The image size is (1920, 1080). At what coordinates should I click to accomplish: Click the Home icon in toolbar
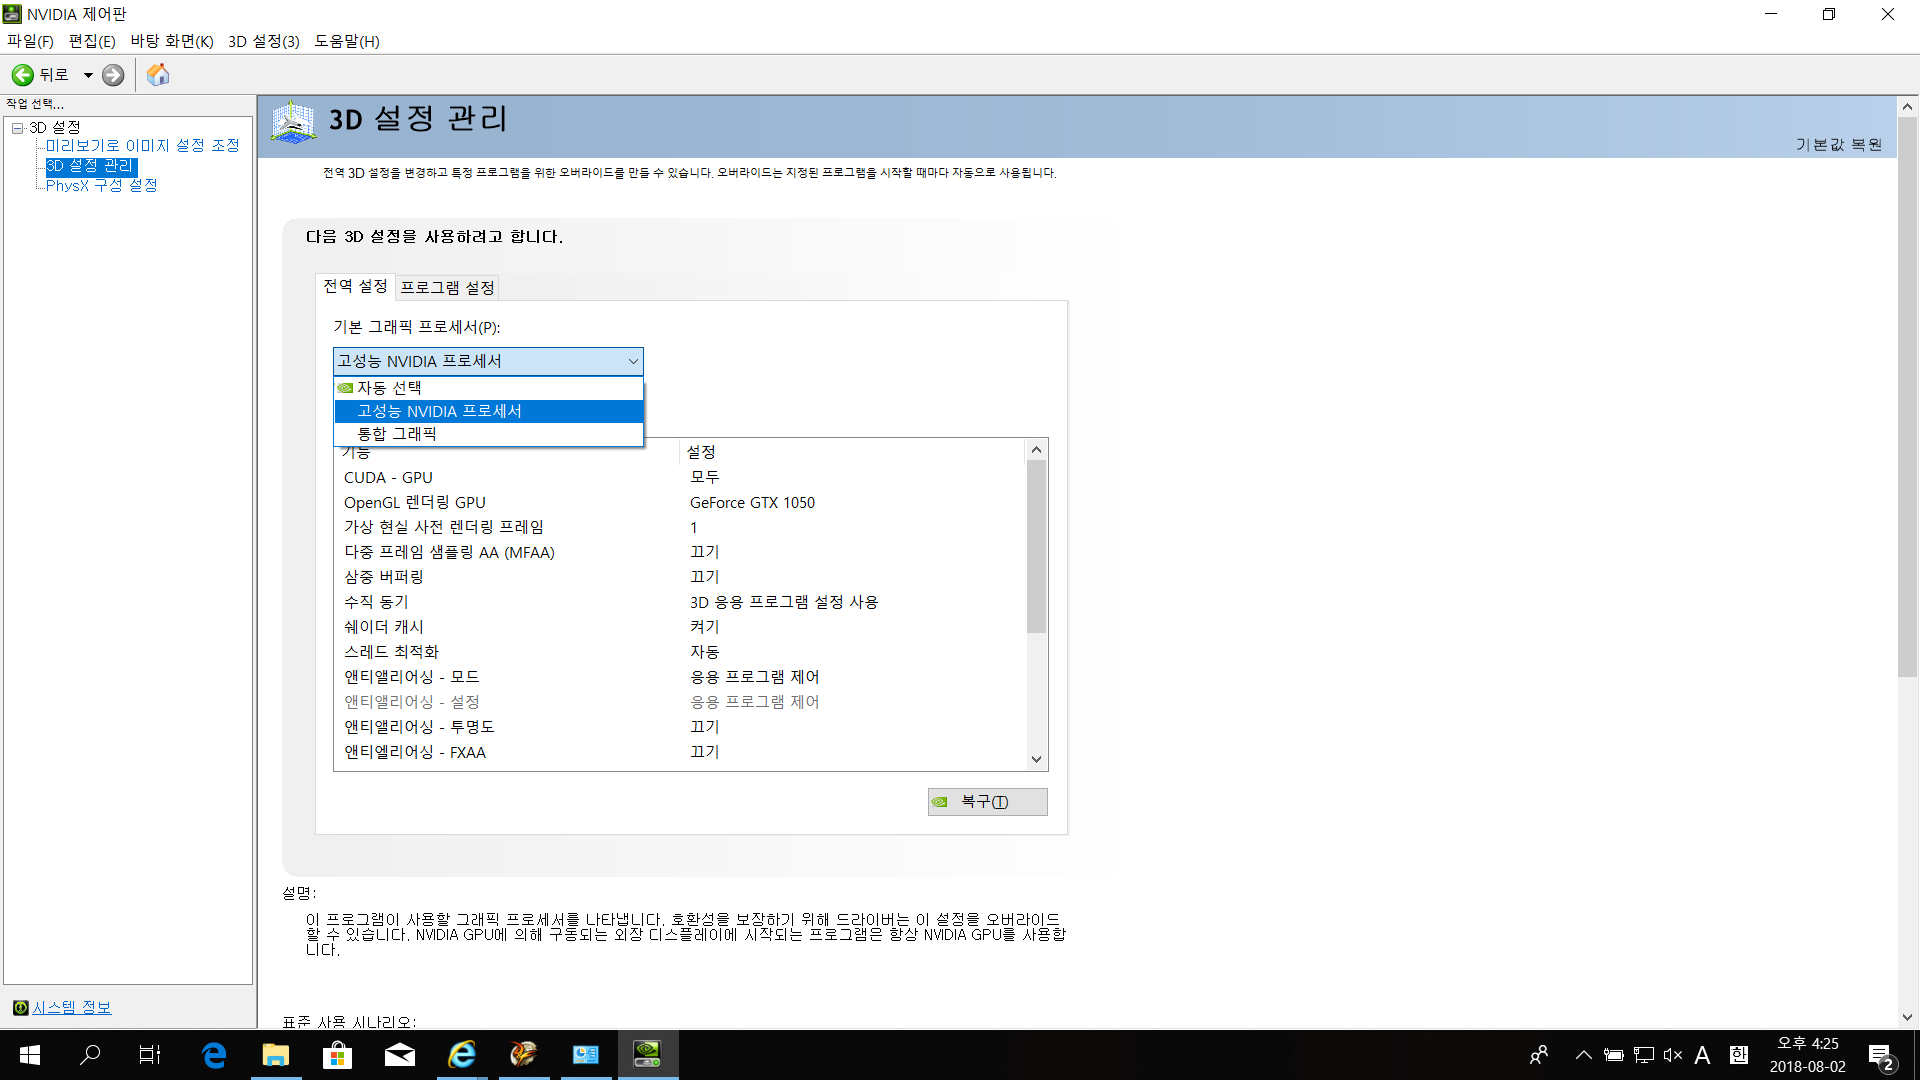tap(158, 75)
